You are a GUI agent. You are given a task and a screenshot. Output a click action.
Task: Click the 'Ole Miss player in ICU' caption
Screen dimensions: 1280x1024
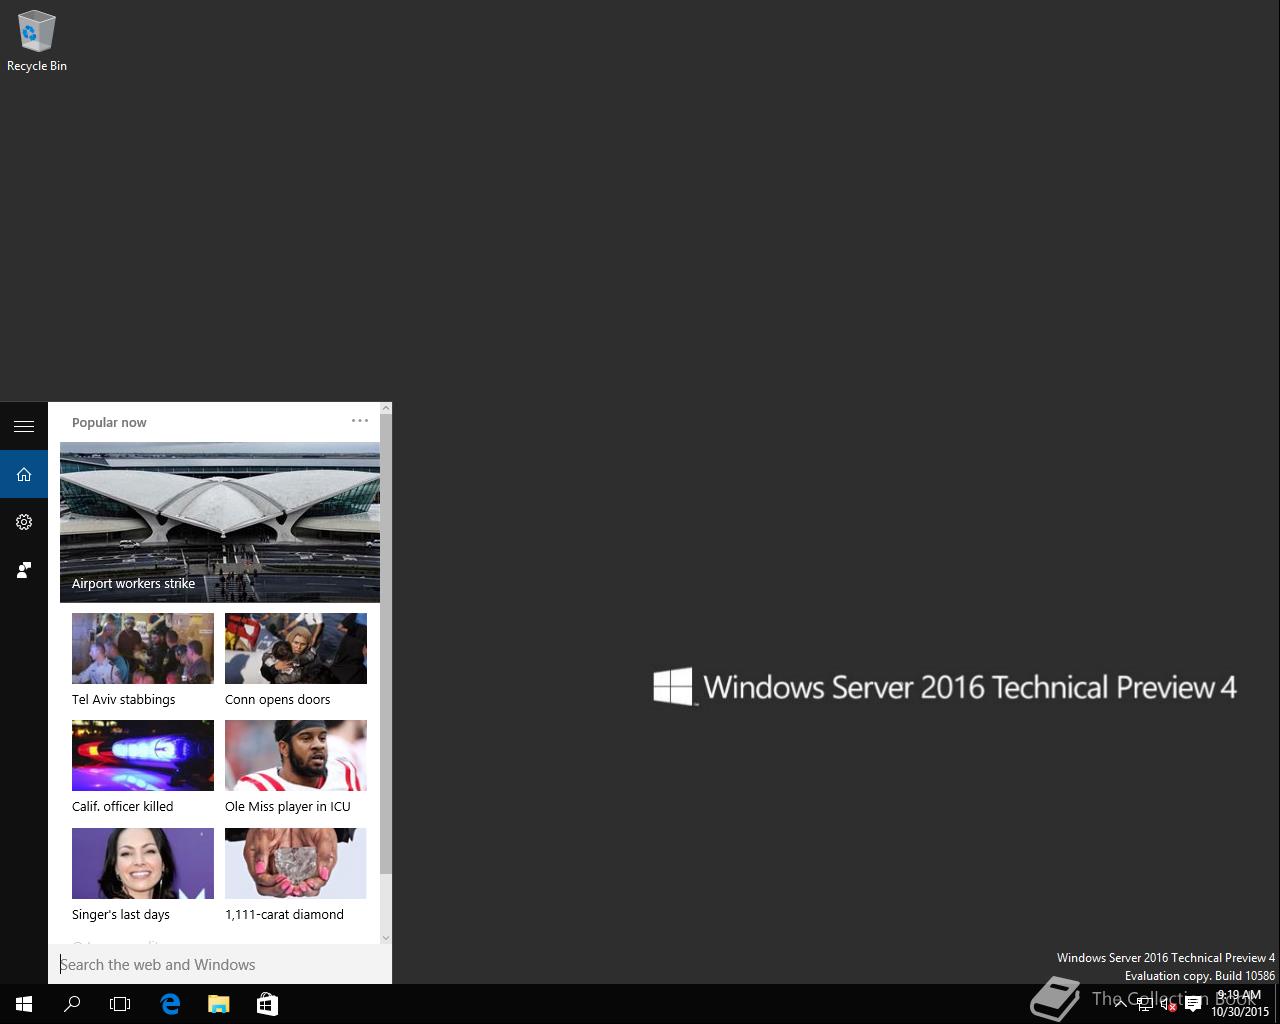tap(288, 806)
